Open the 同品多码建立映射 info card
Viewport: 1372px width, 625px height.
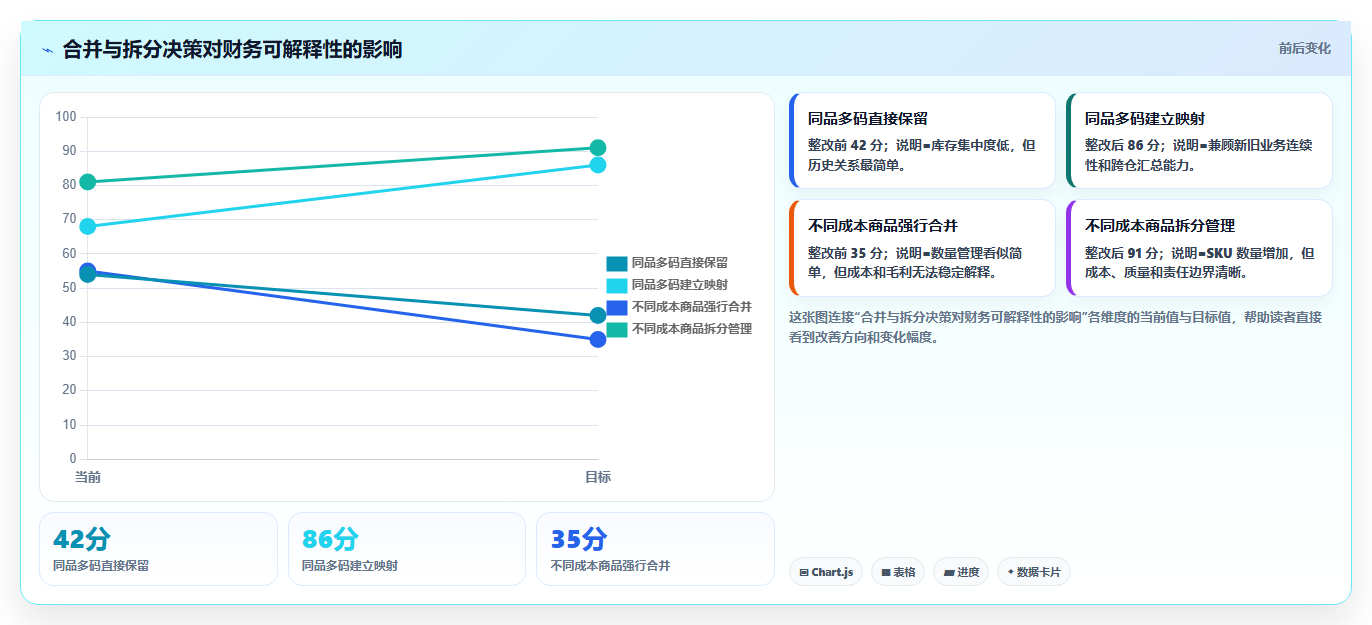(x=1199, y=141)
